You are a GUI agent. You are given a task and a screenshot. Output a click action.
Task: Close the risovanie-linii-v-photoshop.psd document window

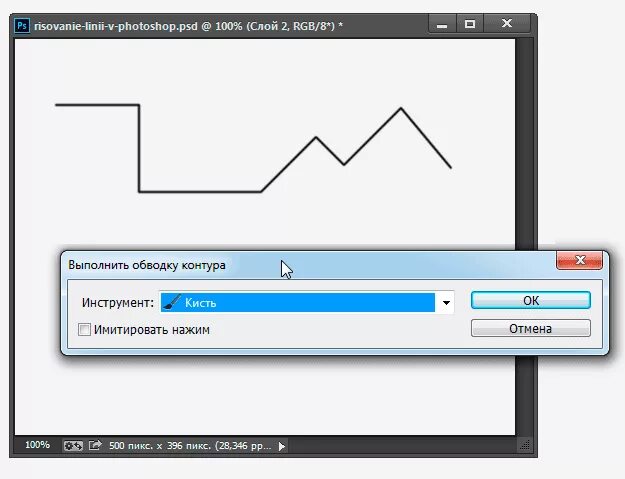pos(507,24)
